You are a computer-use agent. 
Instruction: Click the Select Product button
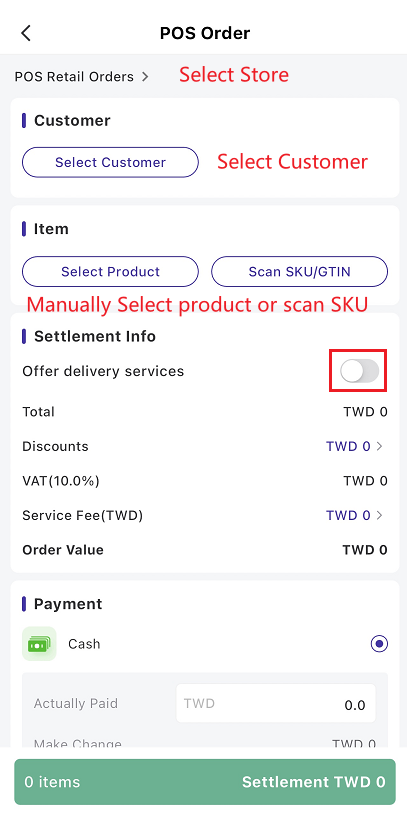point(110,272)
